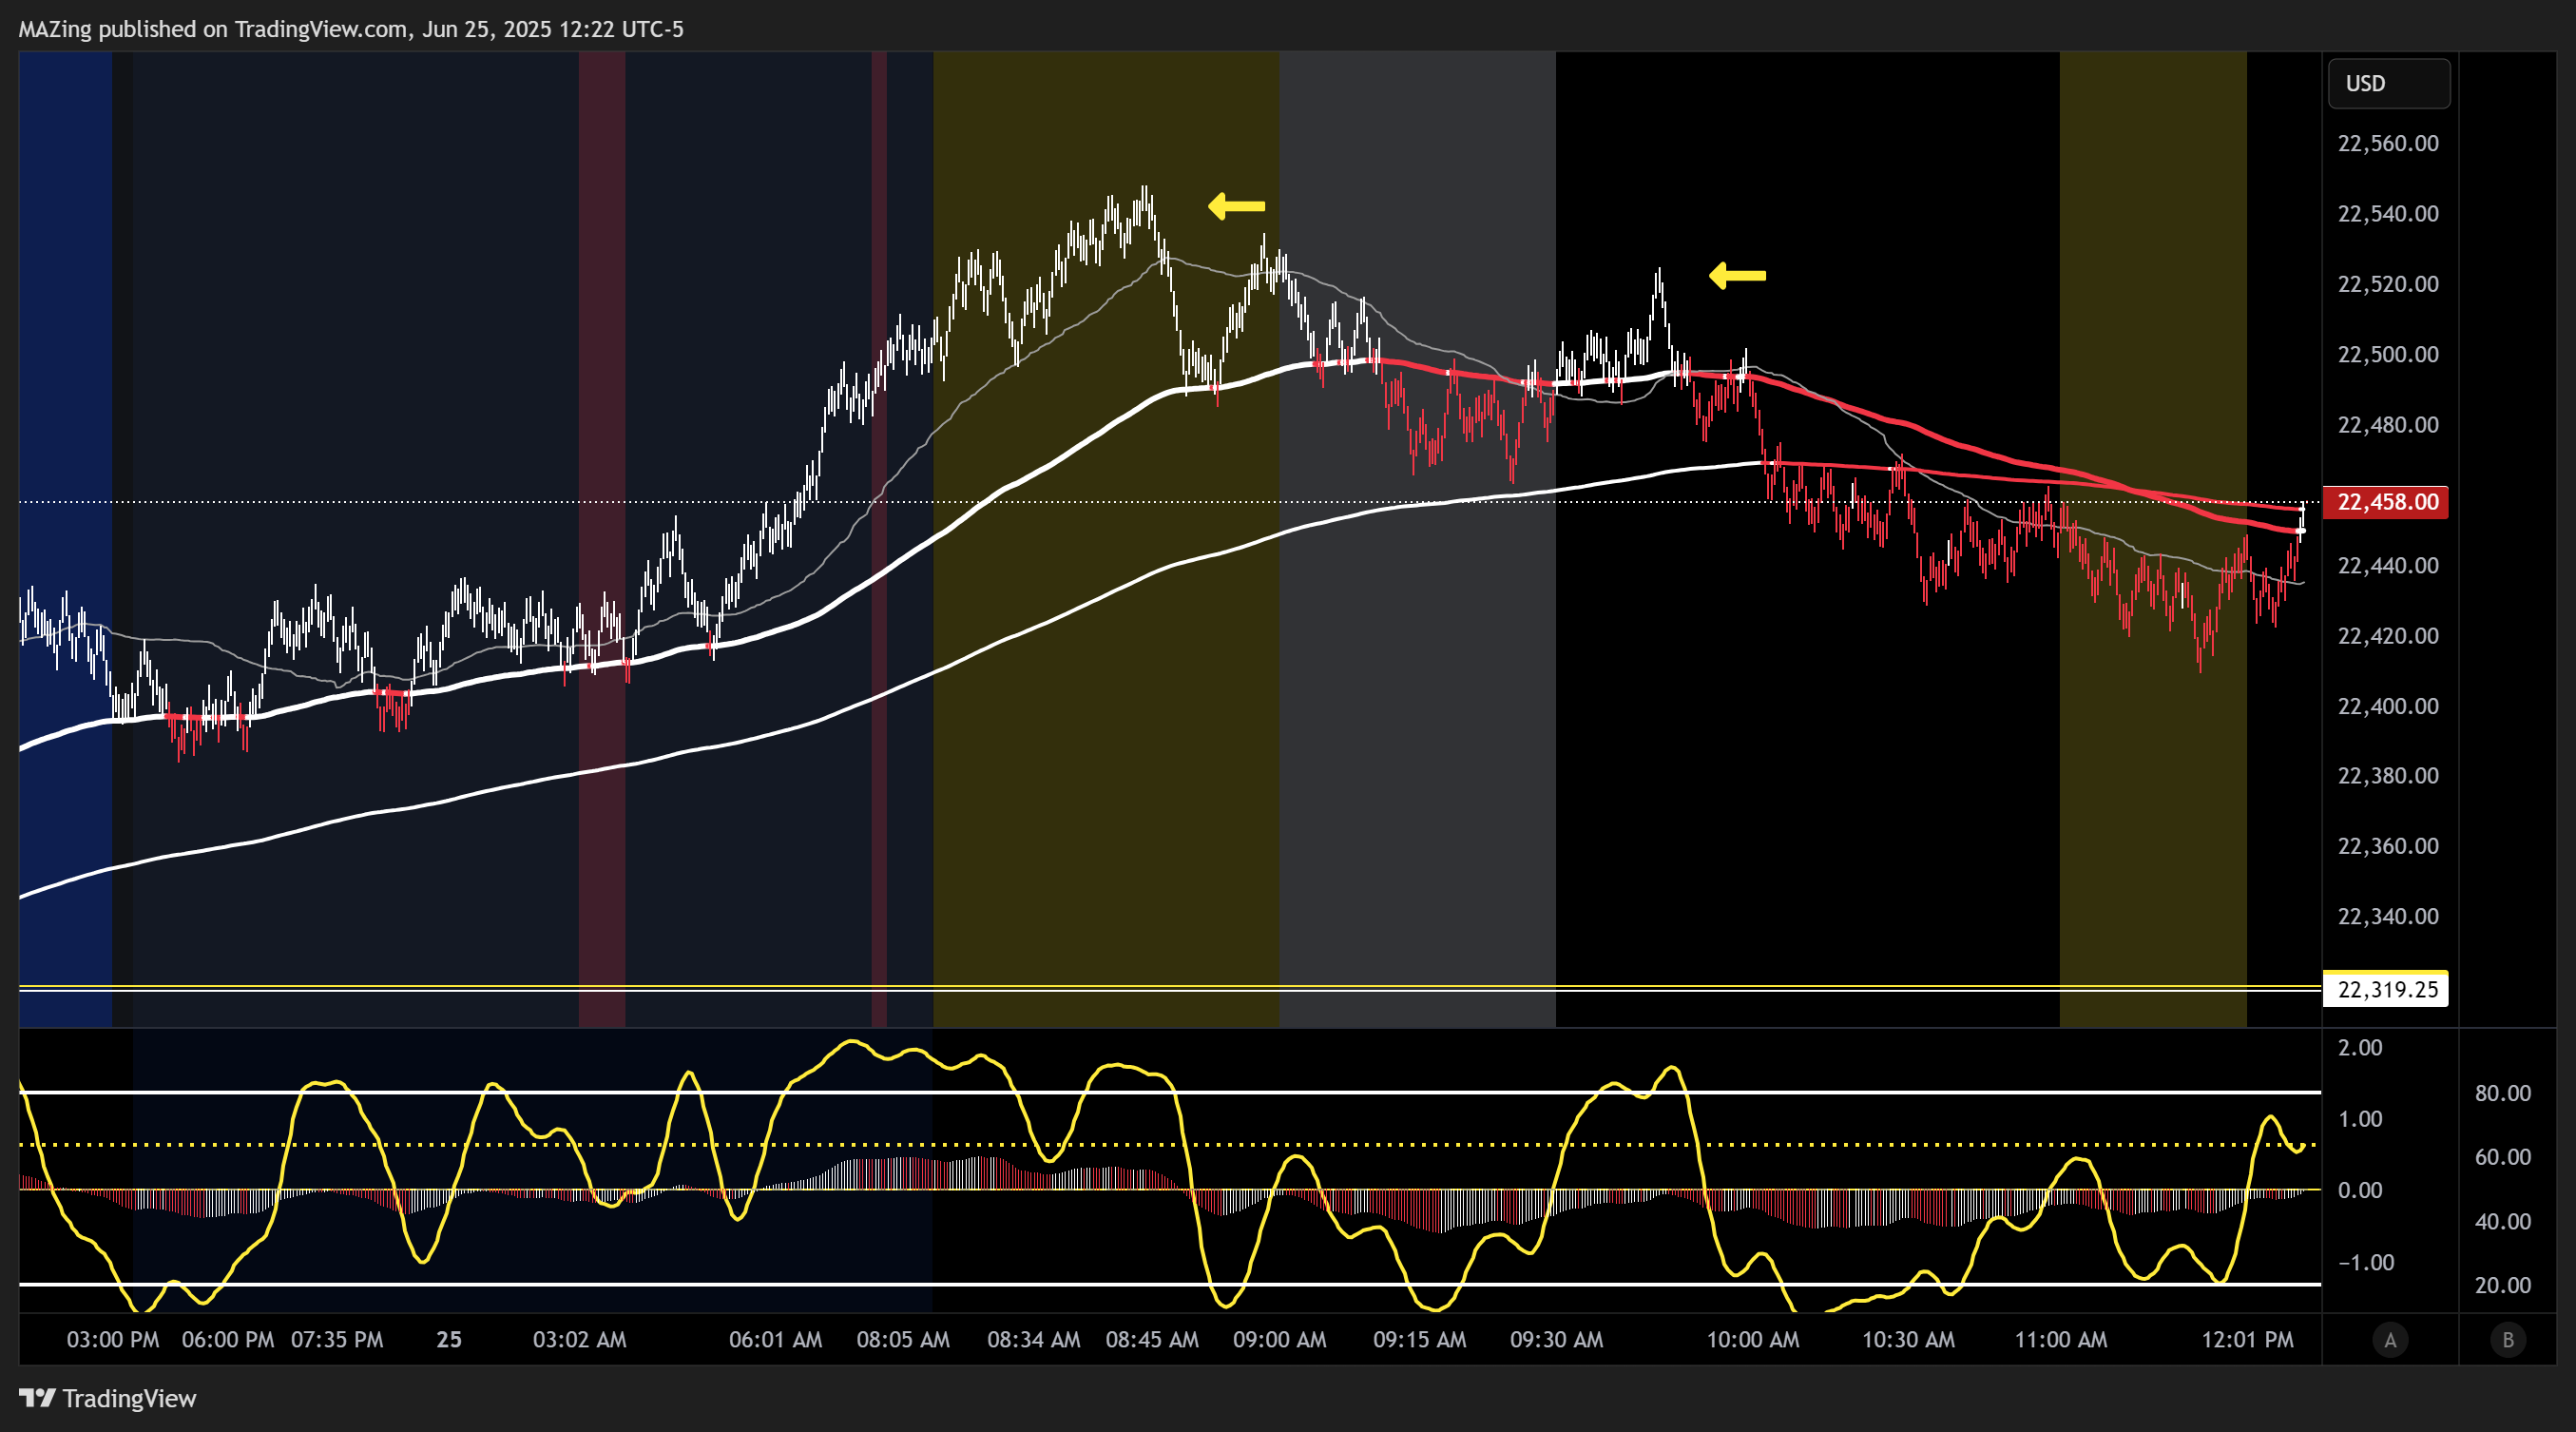Select the red 22,458.00 current price label
The height and width of the screenshot is (1432, 2576).
(x=2385, y=502)
